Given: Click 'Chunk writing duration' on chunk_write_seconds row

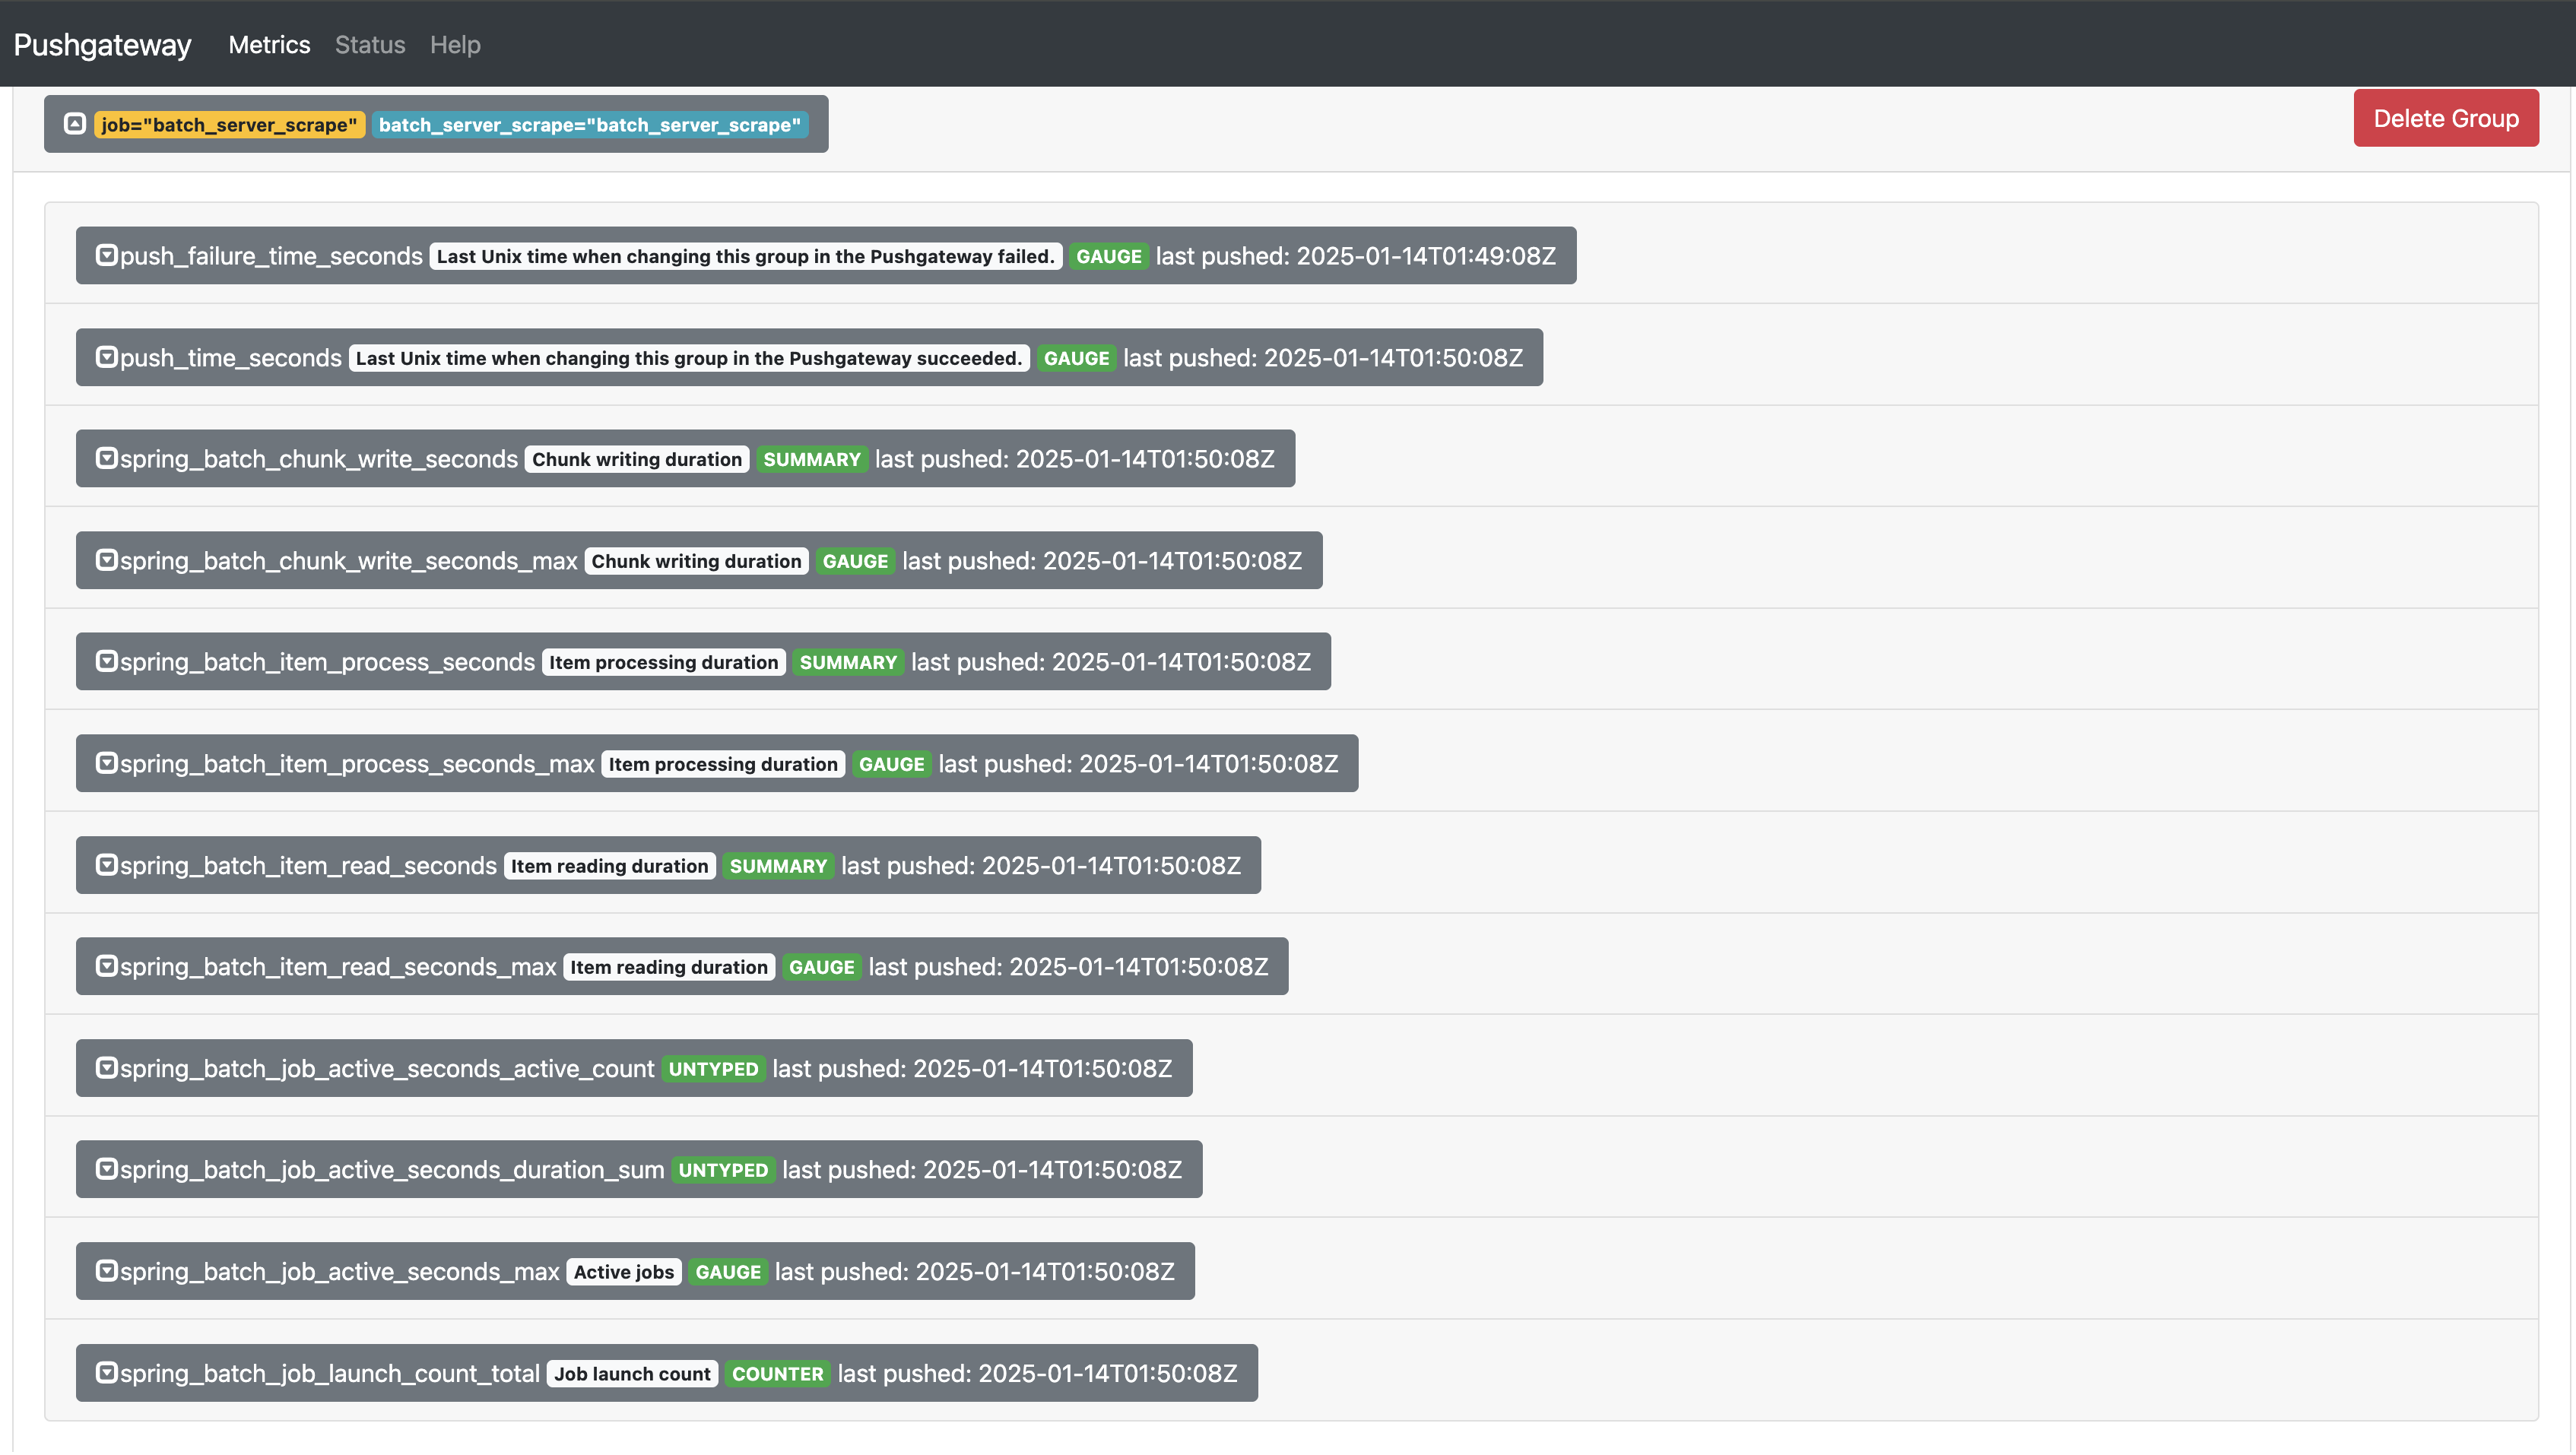Looking at the screenshot, I should (x=637, y=460).
